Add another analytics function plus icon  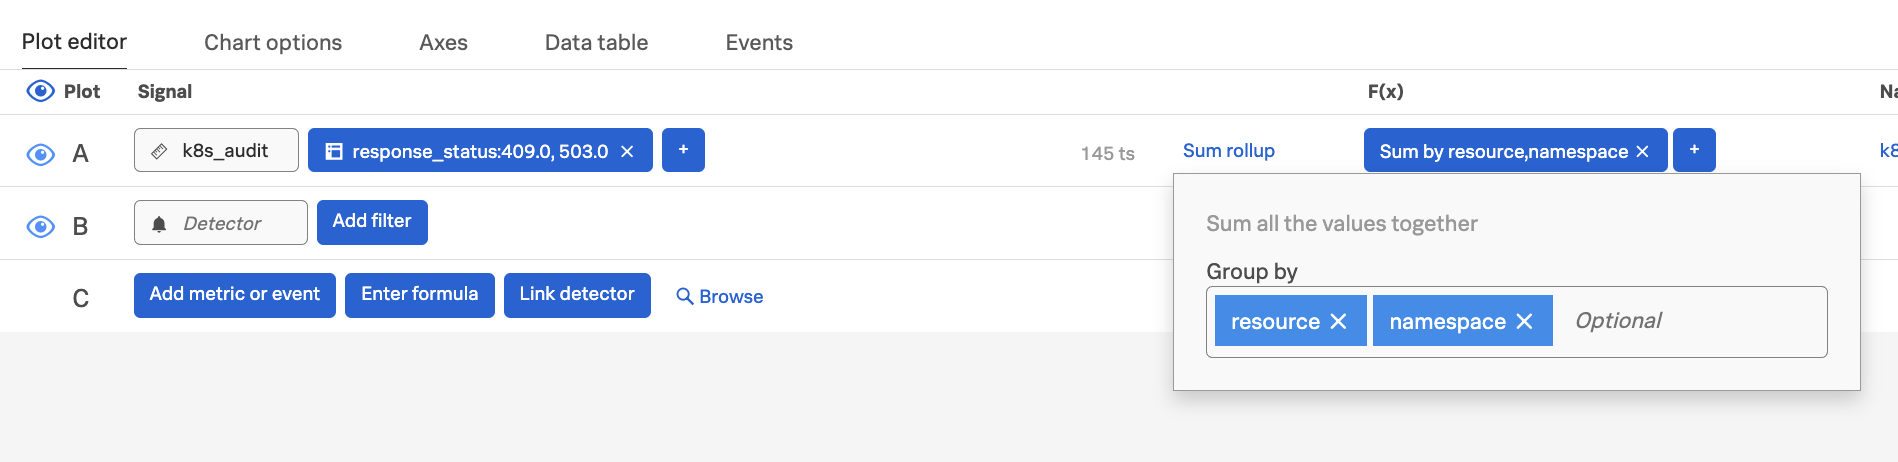click(x=1694, y=150)
